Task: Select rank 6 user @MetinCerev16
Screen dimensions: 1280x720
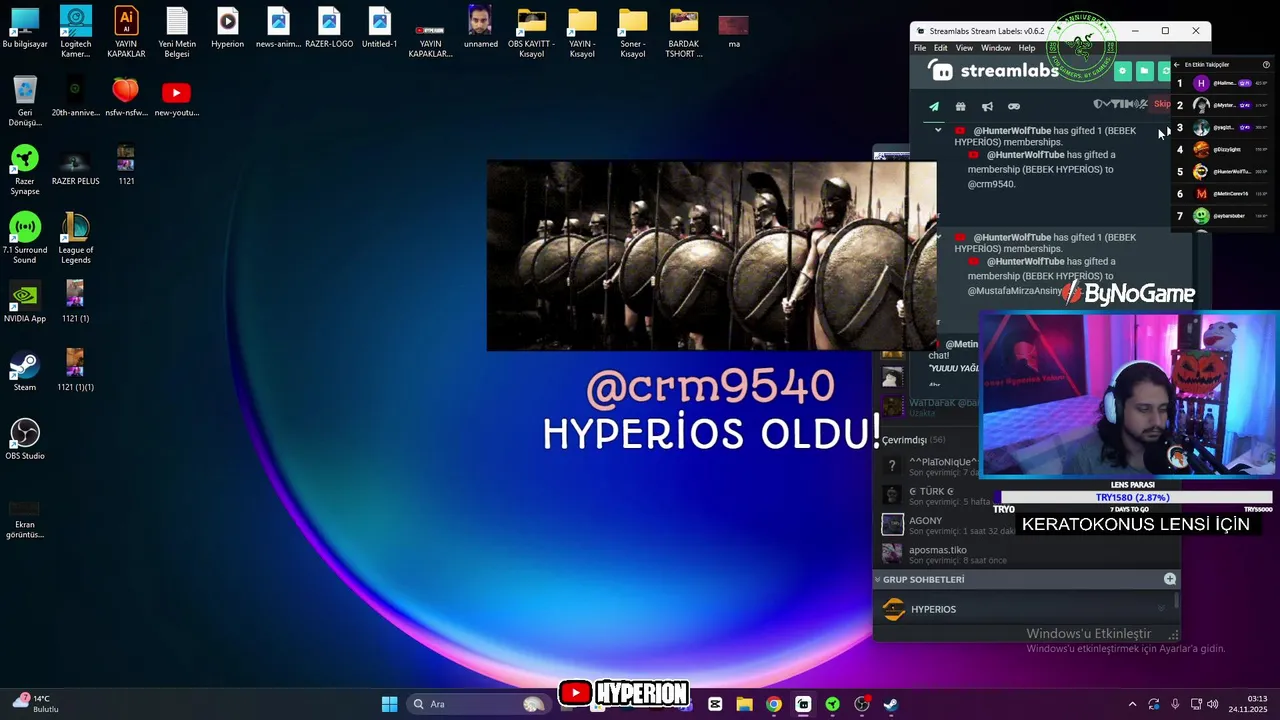Action: tap(1222, 193)
